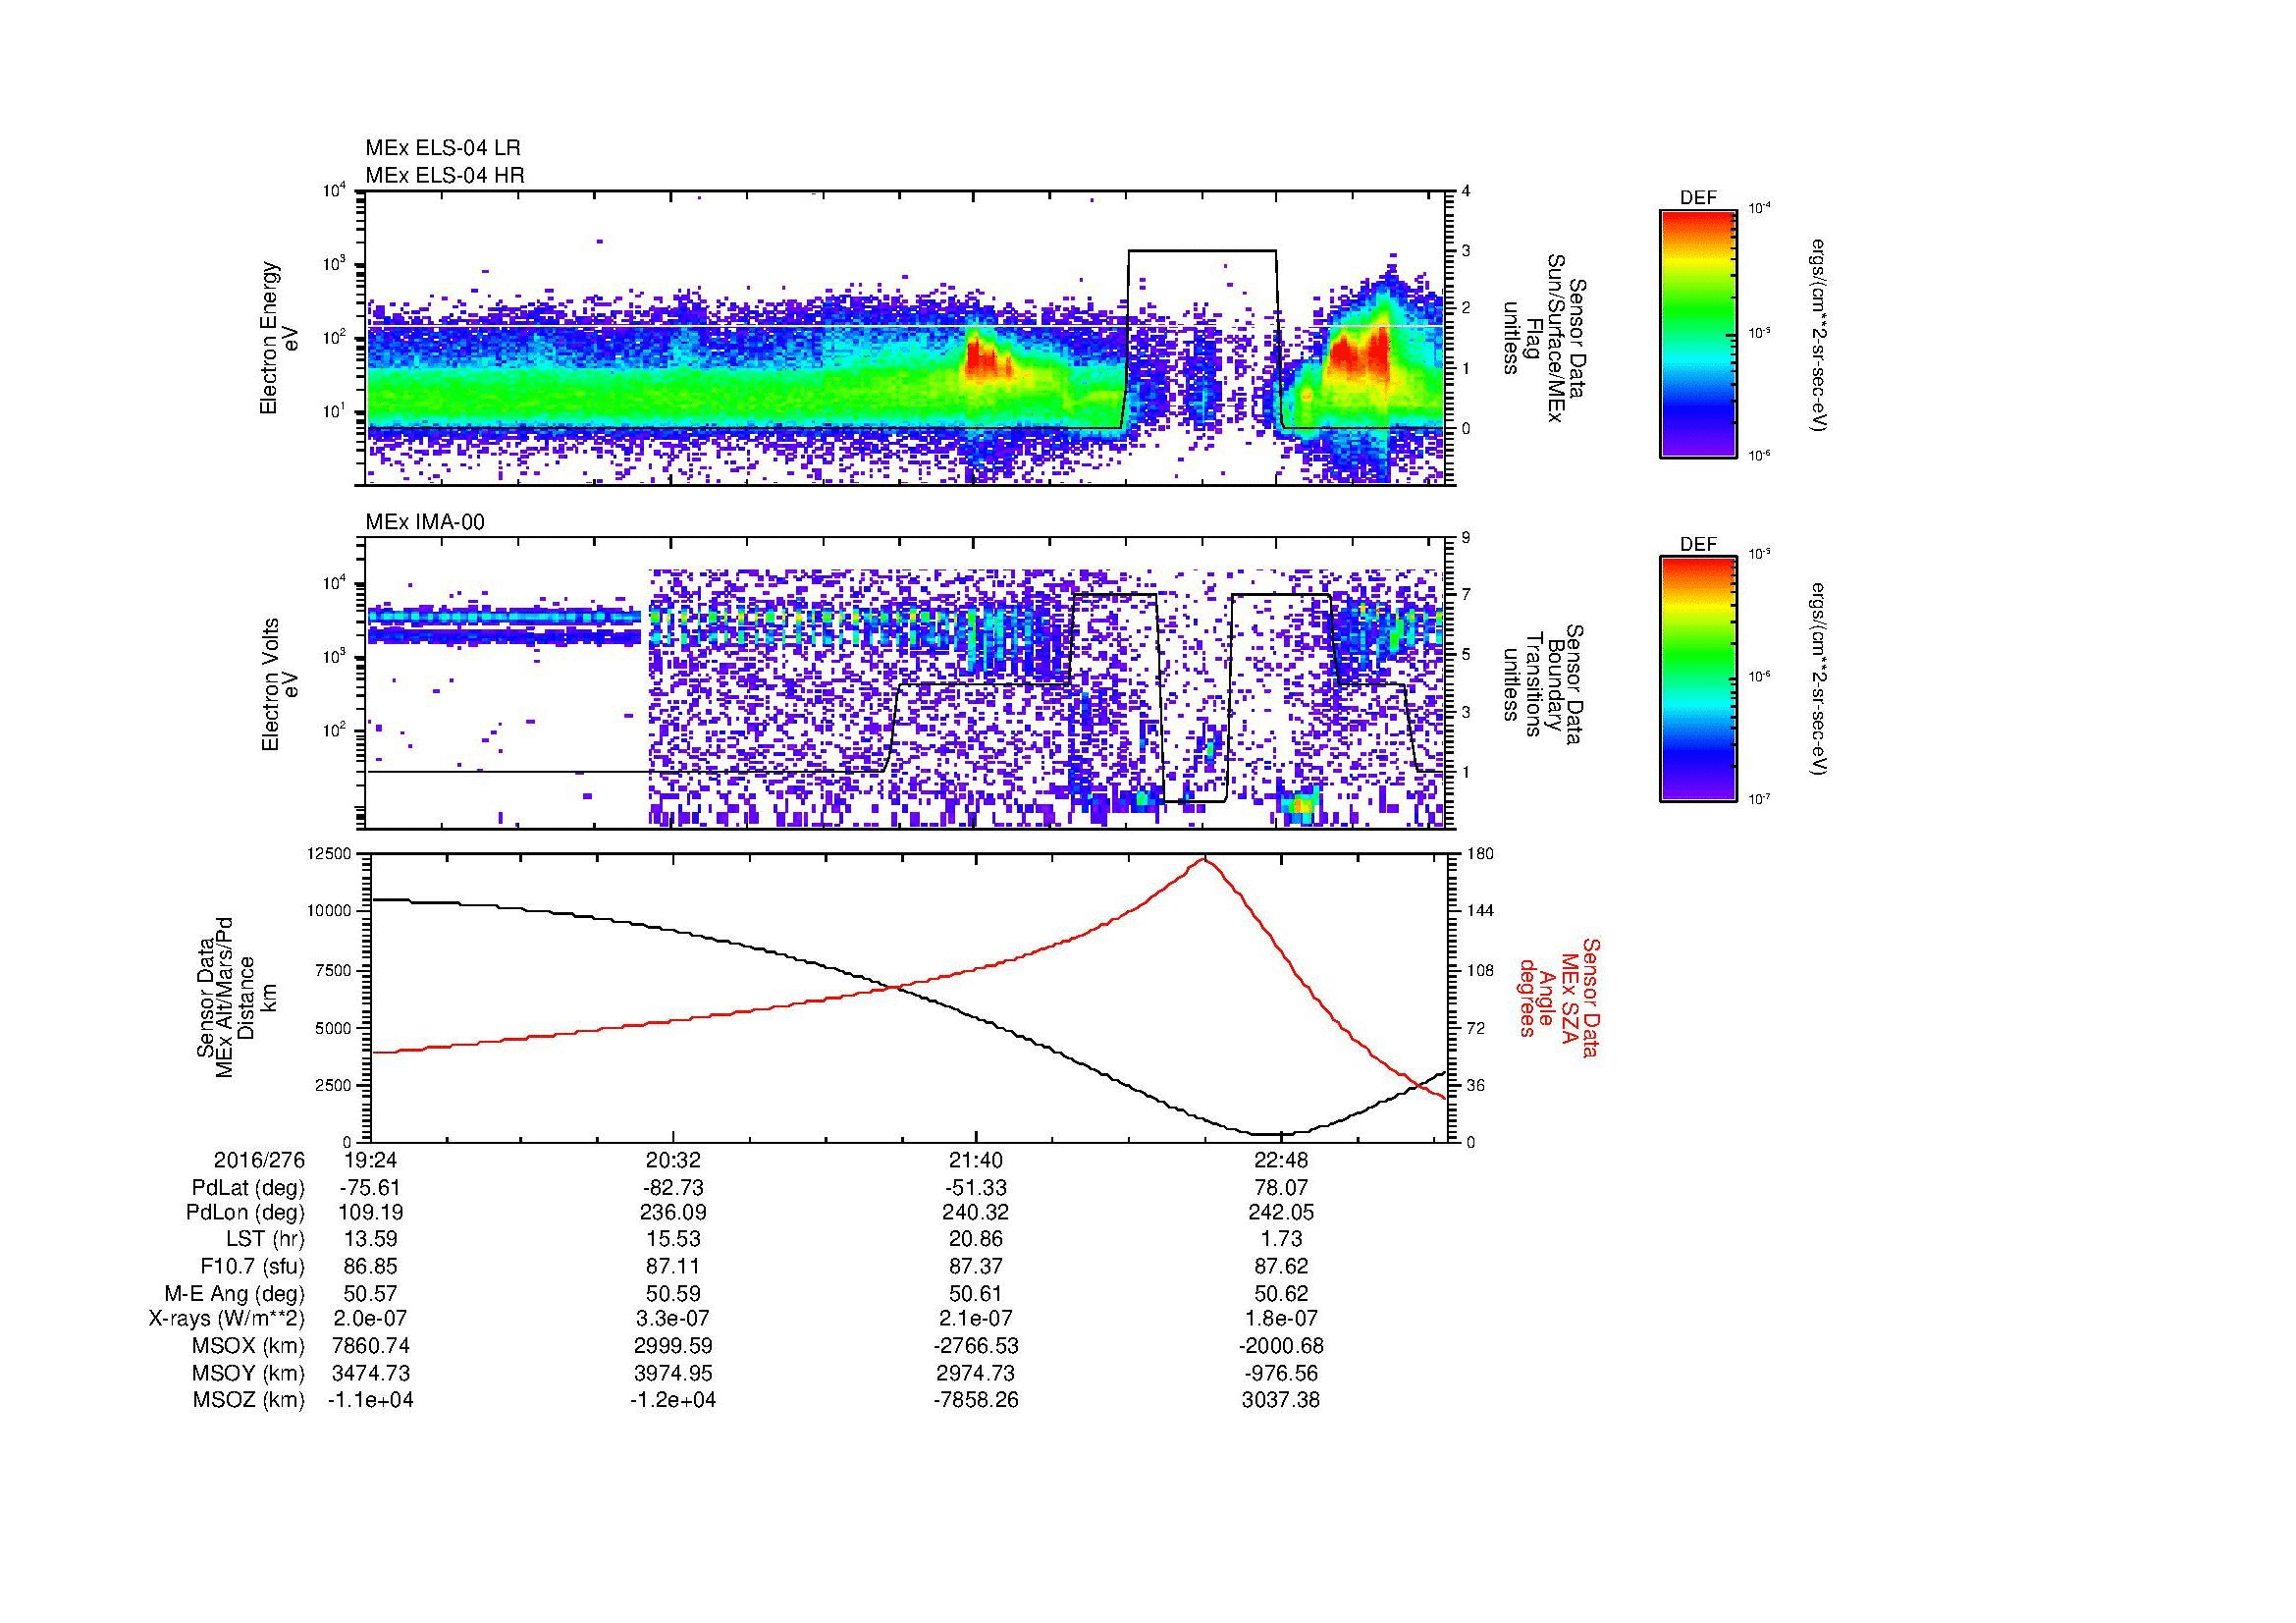Click the '19:24' time tick label
This screenshot has width=2296, height=1623.
tap(371, 1160)
